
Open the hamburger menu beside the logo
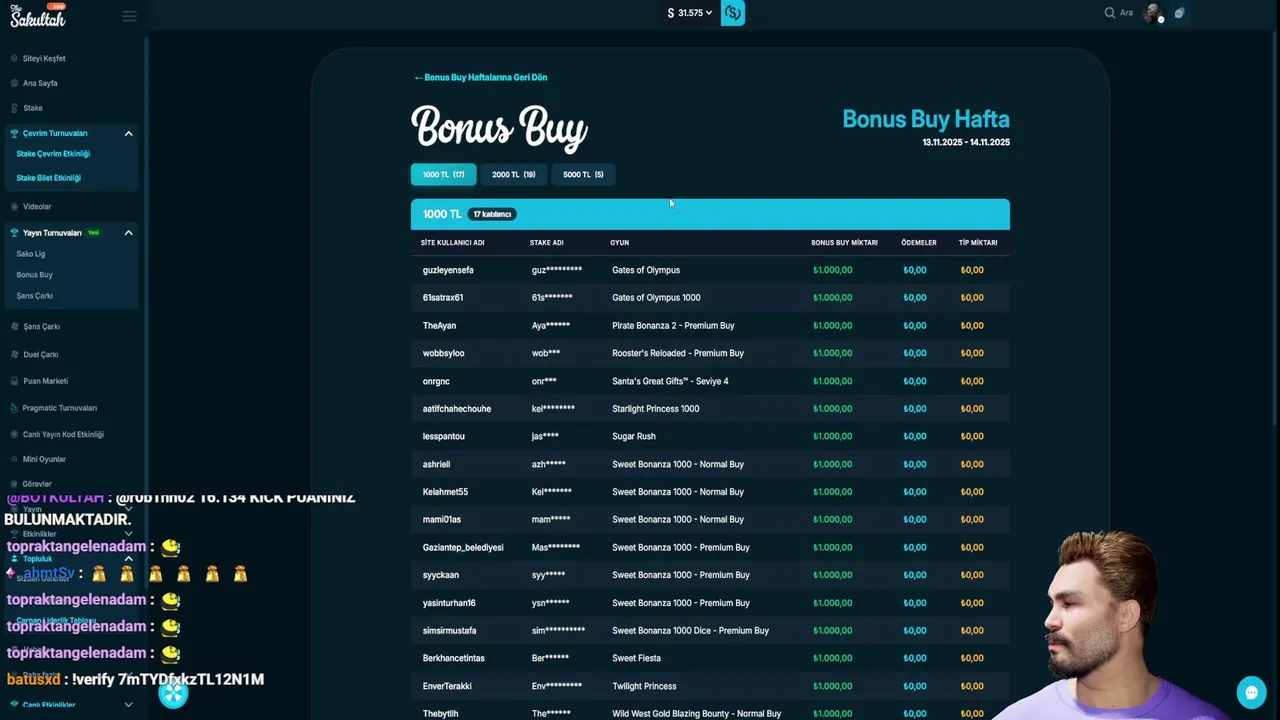[129, 16]
